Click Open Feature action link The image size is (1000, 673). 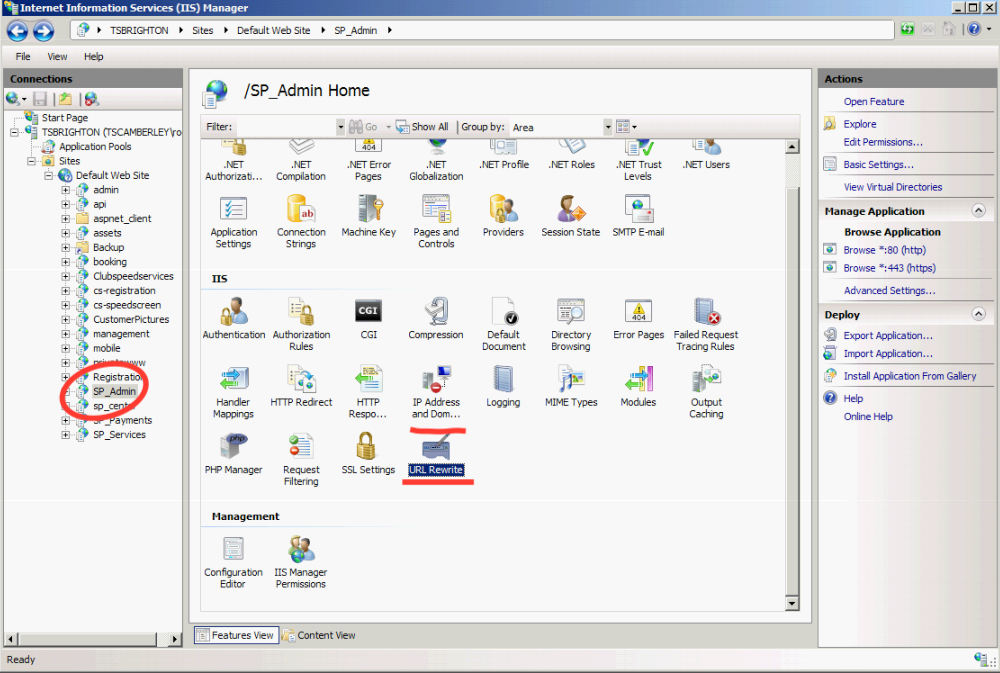click(x=874, y=101)
